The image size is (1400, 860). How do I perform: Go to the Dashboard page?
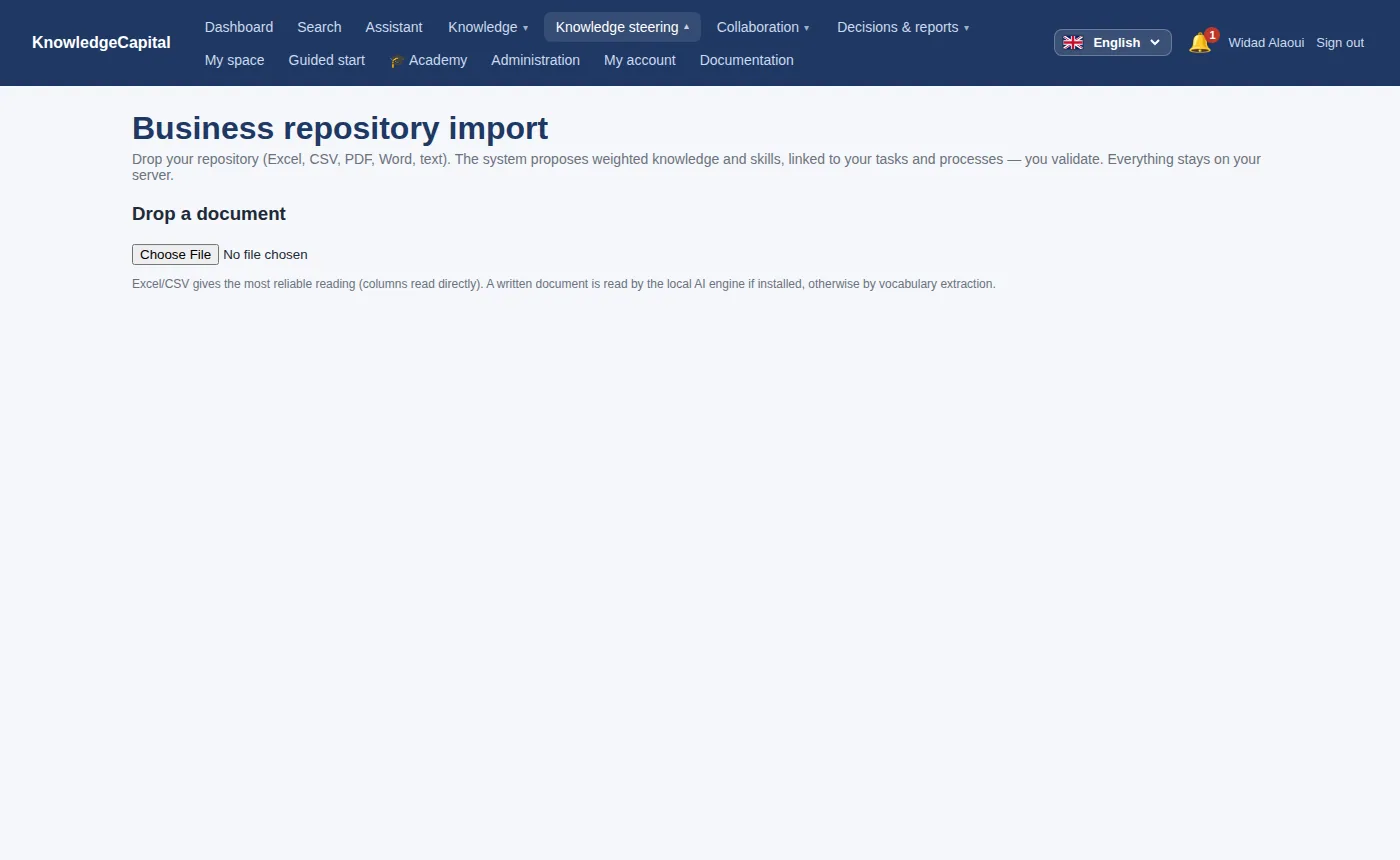[x=239, y=27]
